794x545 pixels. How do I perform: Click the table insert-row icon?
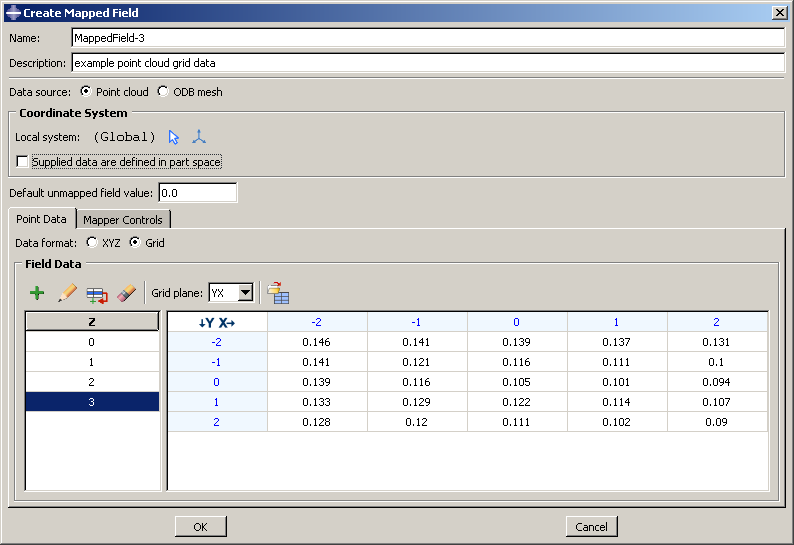point(97,295)
